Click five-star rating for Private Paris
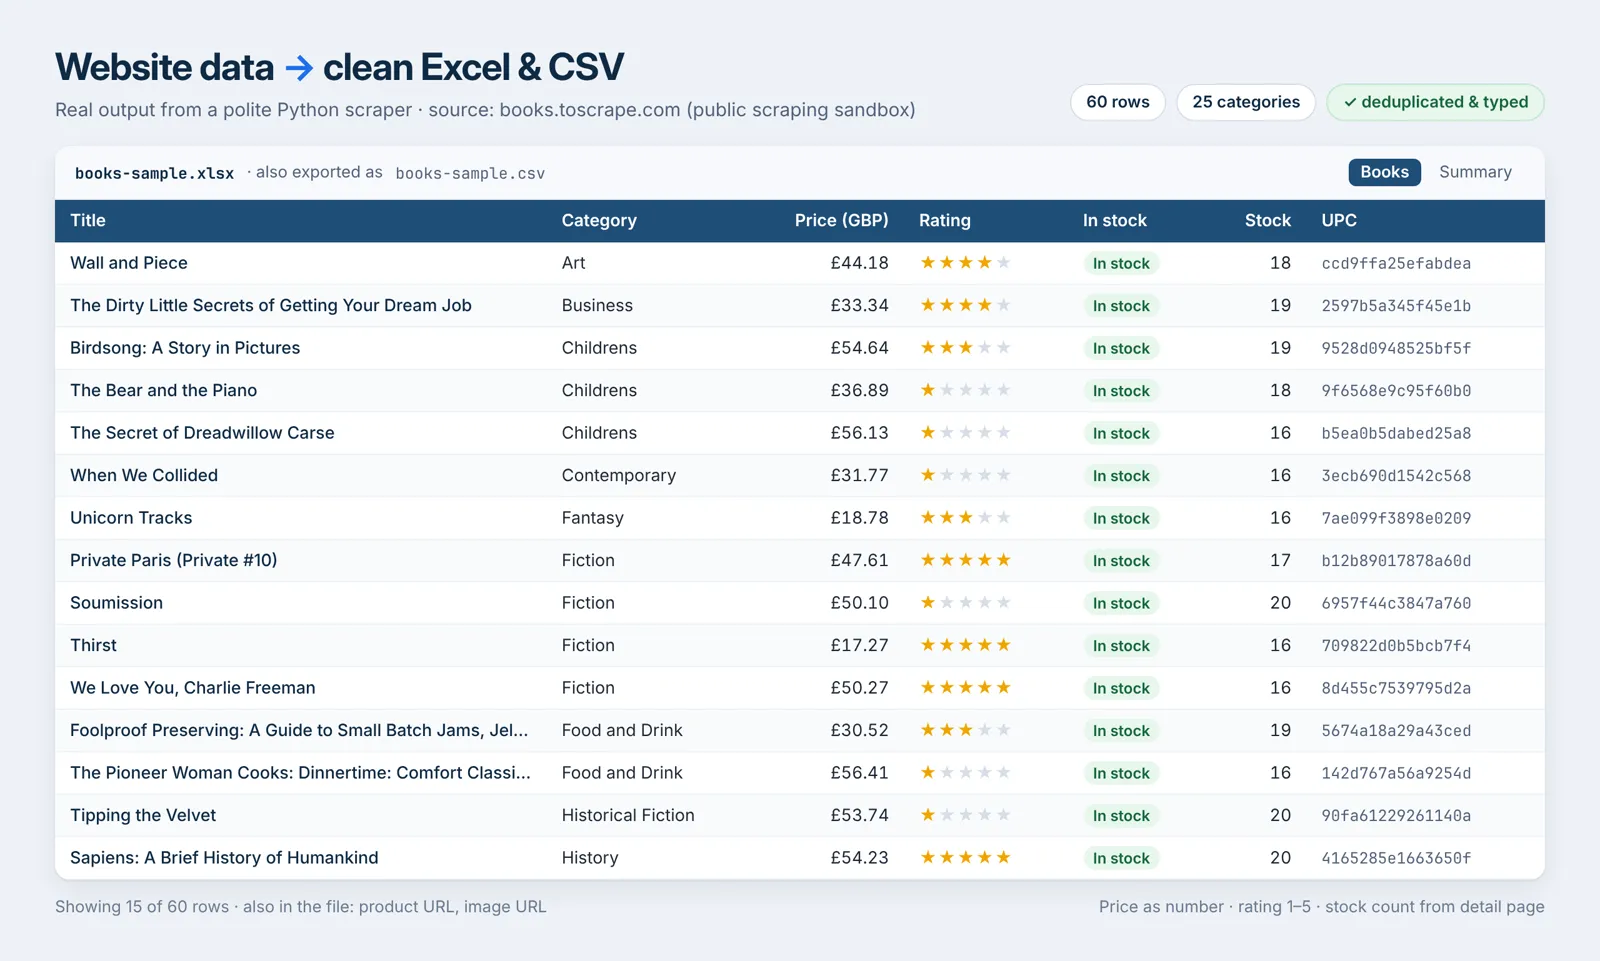The height and width of the screenshot is (961, 1600). pyautogui.click(x=965, y=560)
